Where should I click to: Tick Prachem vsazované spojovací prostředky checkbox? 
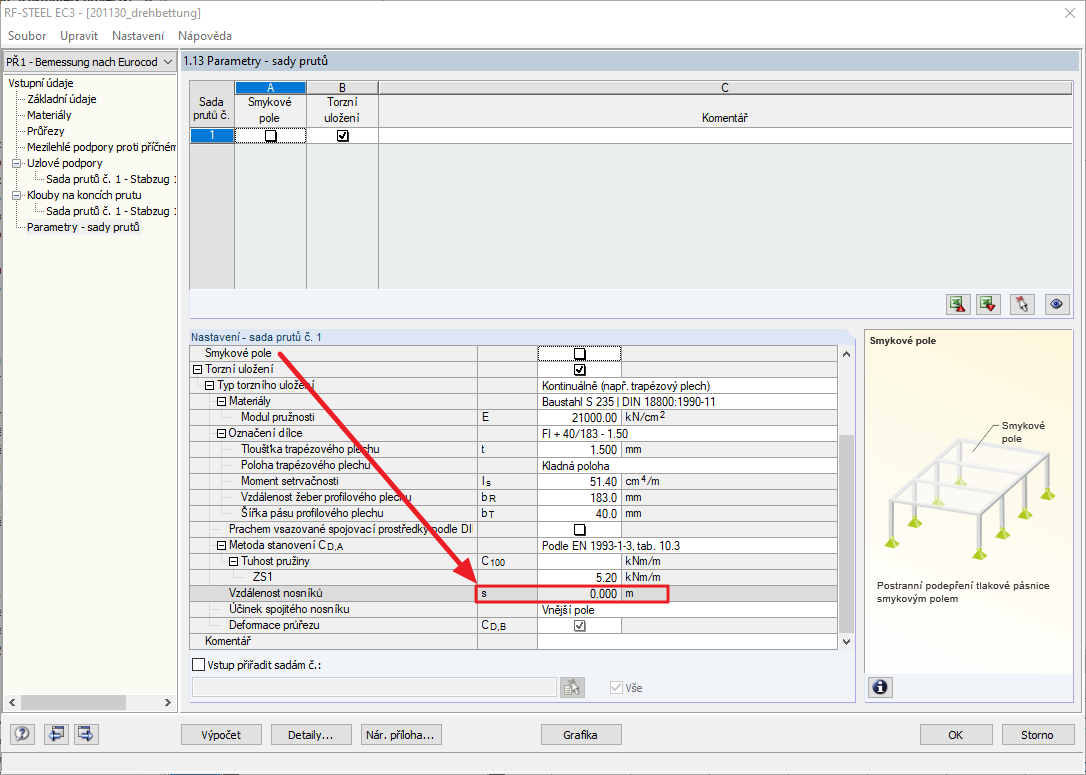[x=580, y=530]
